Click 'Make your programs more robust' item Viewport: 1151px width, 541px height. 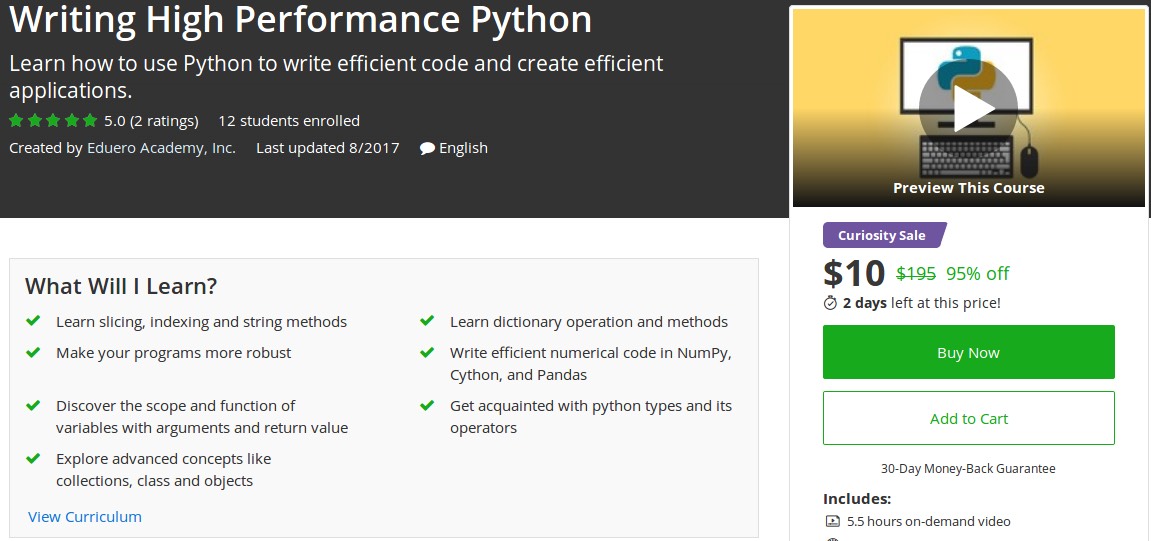click(x=173, y=352)
